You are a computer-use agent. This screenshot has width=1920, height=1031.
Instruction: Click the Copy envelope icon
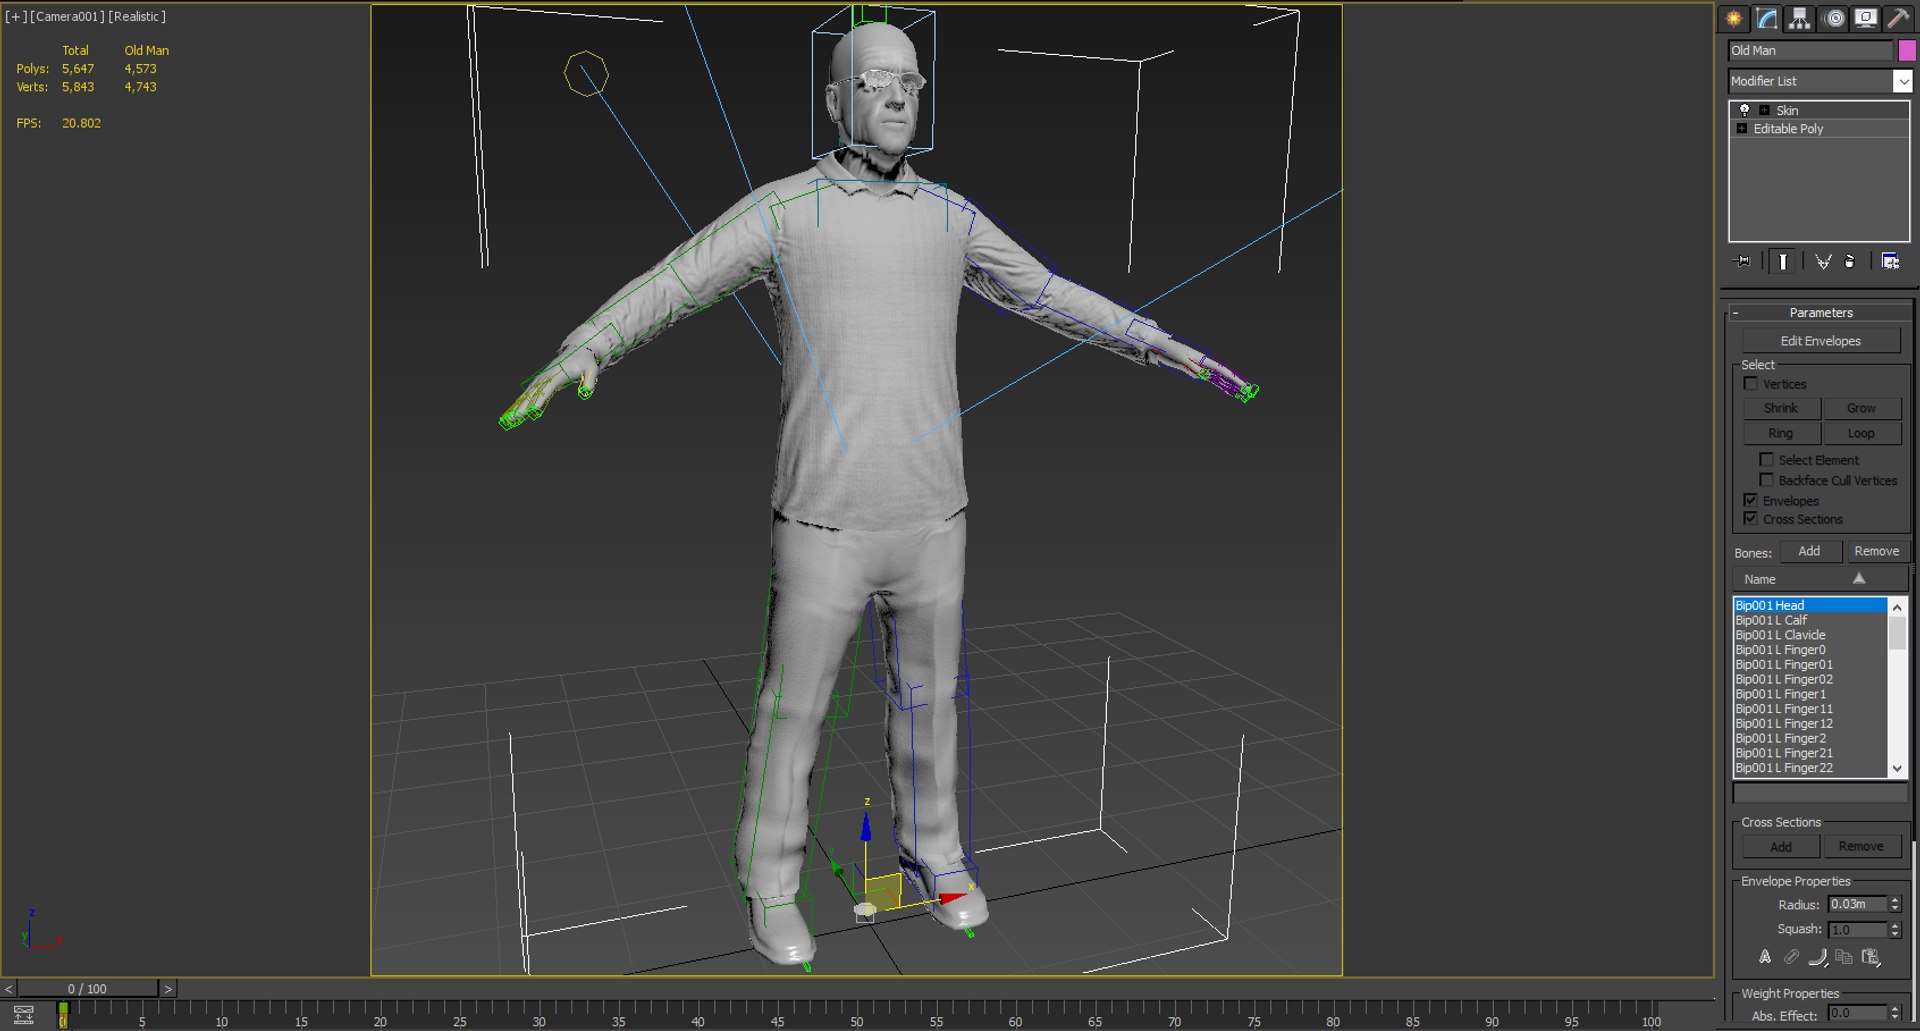click(1844, 957)
